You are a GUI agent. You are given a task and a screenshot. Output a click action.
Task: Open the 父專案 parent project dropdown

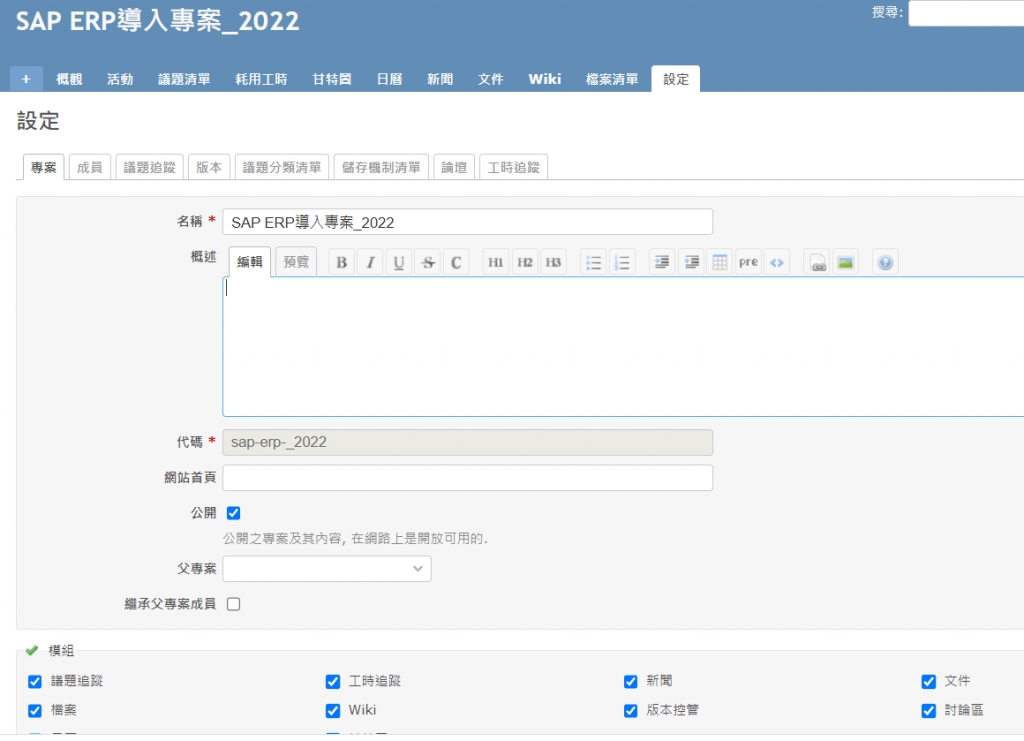pos(327,569)
